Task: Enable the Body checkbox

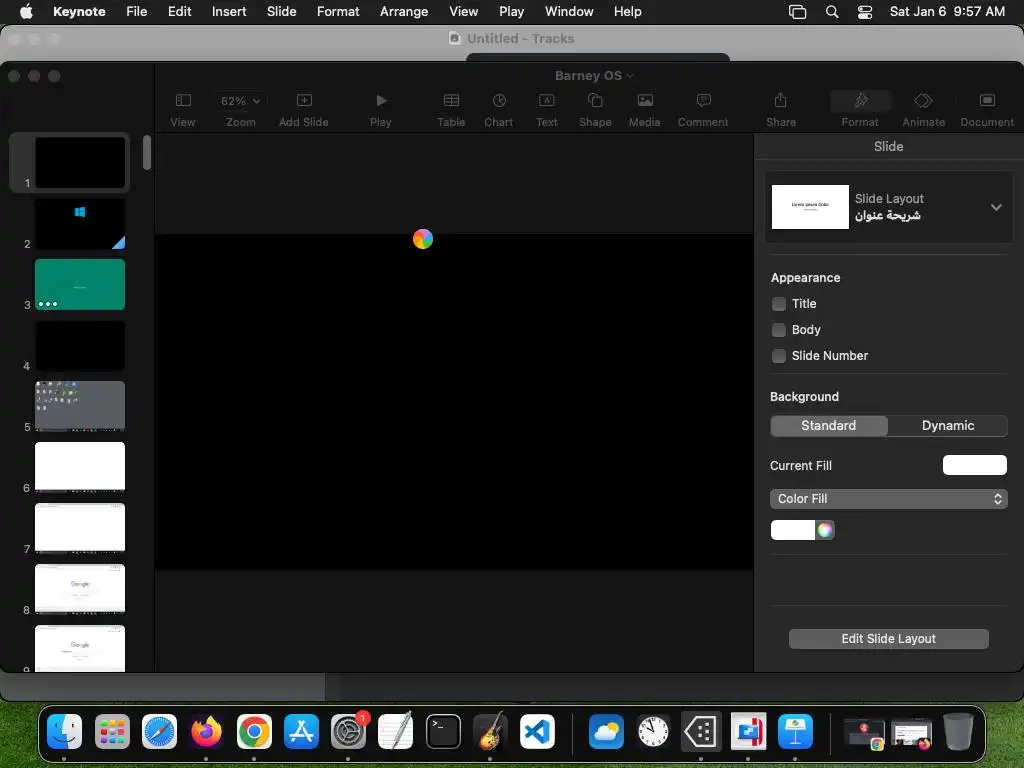Action: 778,330
